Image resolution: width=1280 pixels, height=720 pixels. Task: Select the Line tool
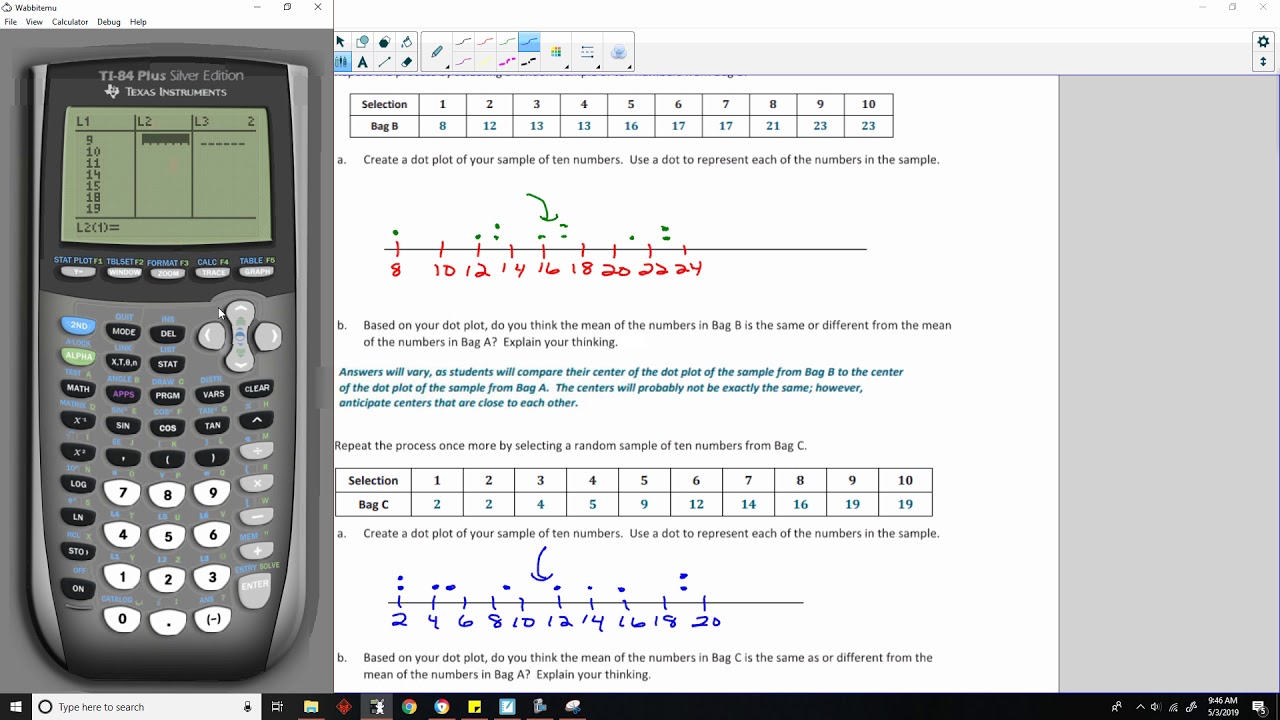[x=384, y=62]
